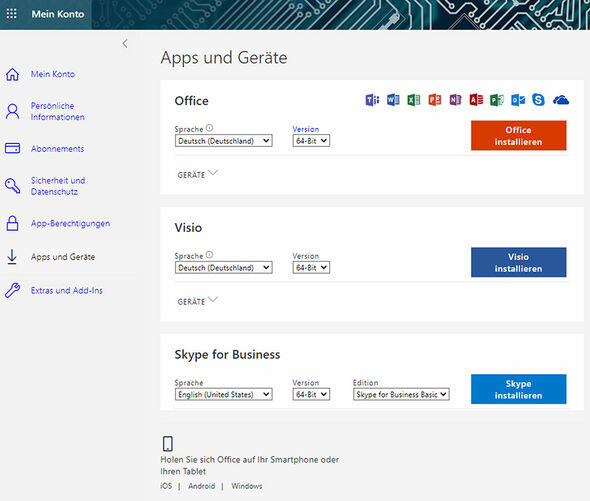Click the Word app icon
This screenshot has height=501, width=590.
393,100
